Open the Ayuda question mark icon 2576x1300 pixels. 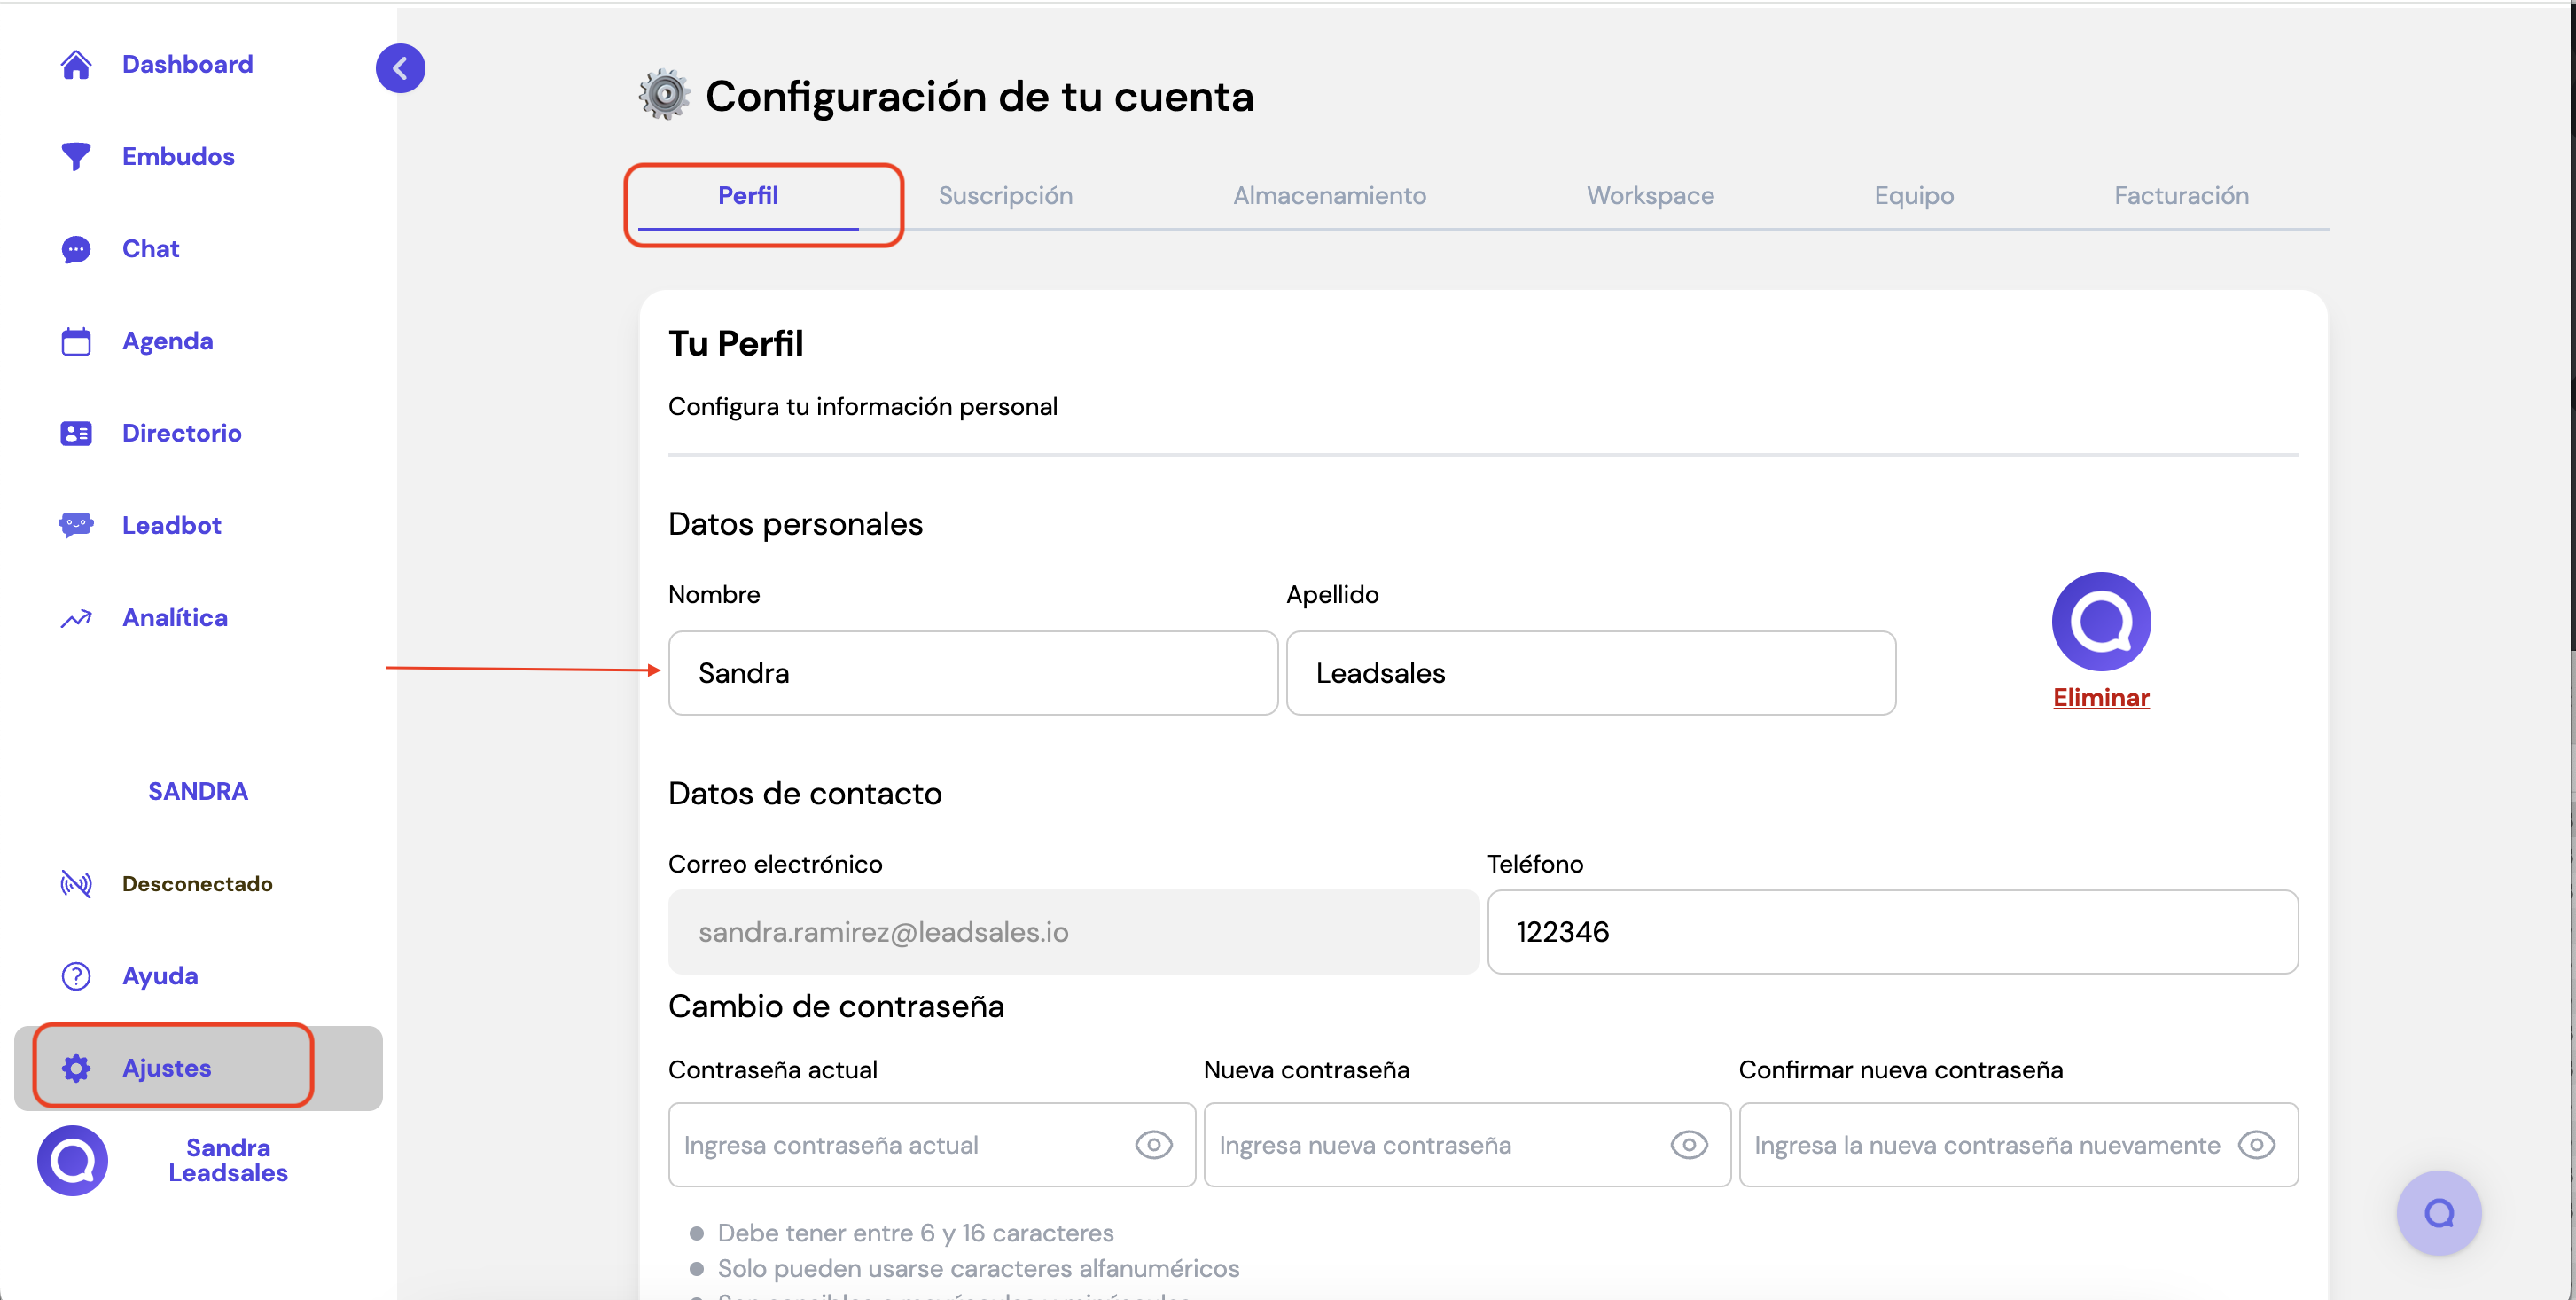pos(76,976)
